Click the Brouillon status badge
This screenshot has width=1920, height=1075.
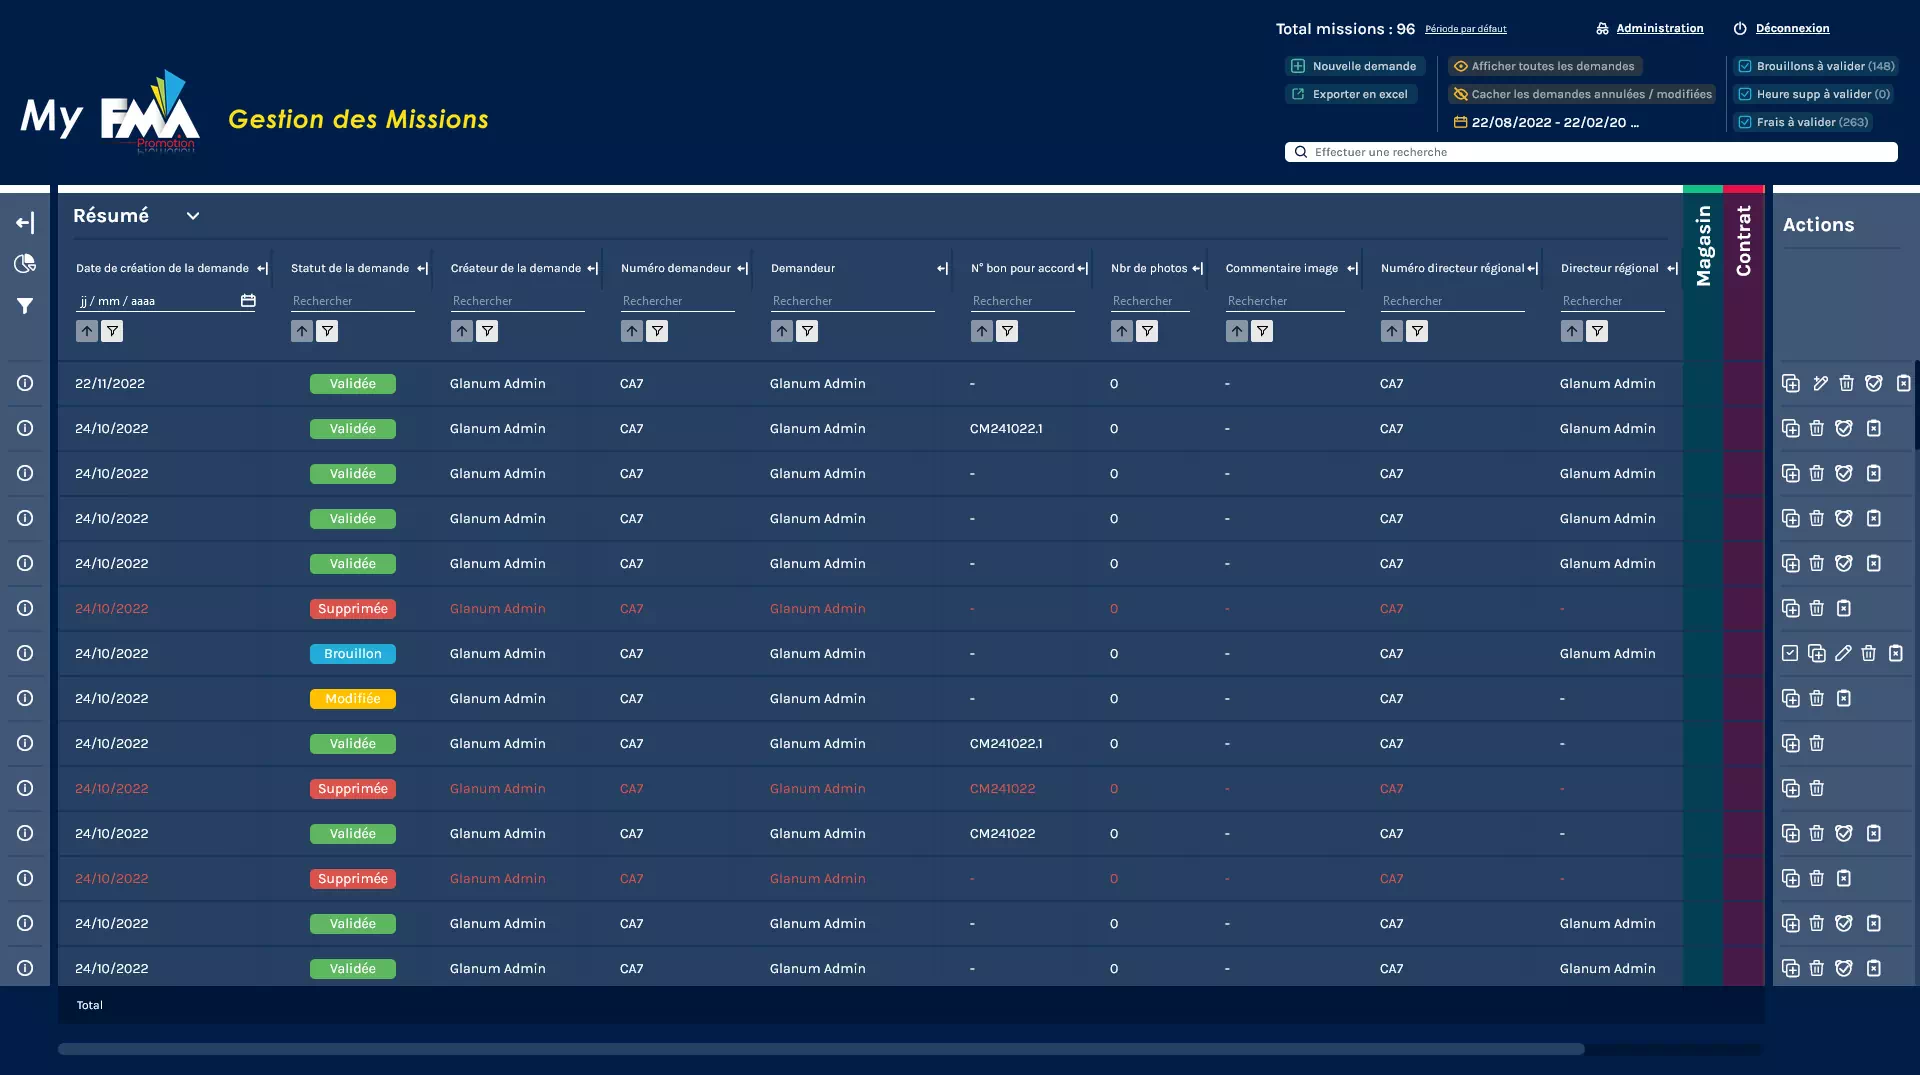coord(353,654)
